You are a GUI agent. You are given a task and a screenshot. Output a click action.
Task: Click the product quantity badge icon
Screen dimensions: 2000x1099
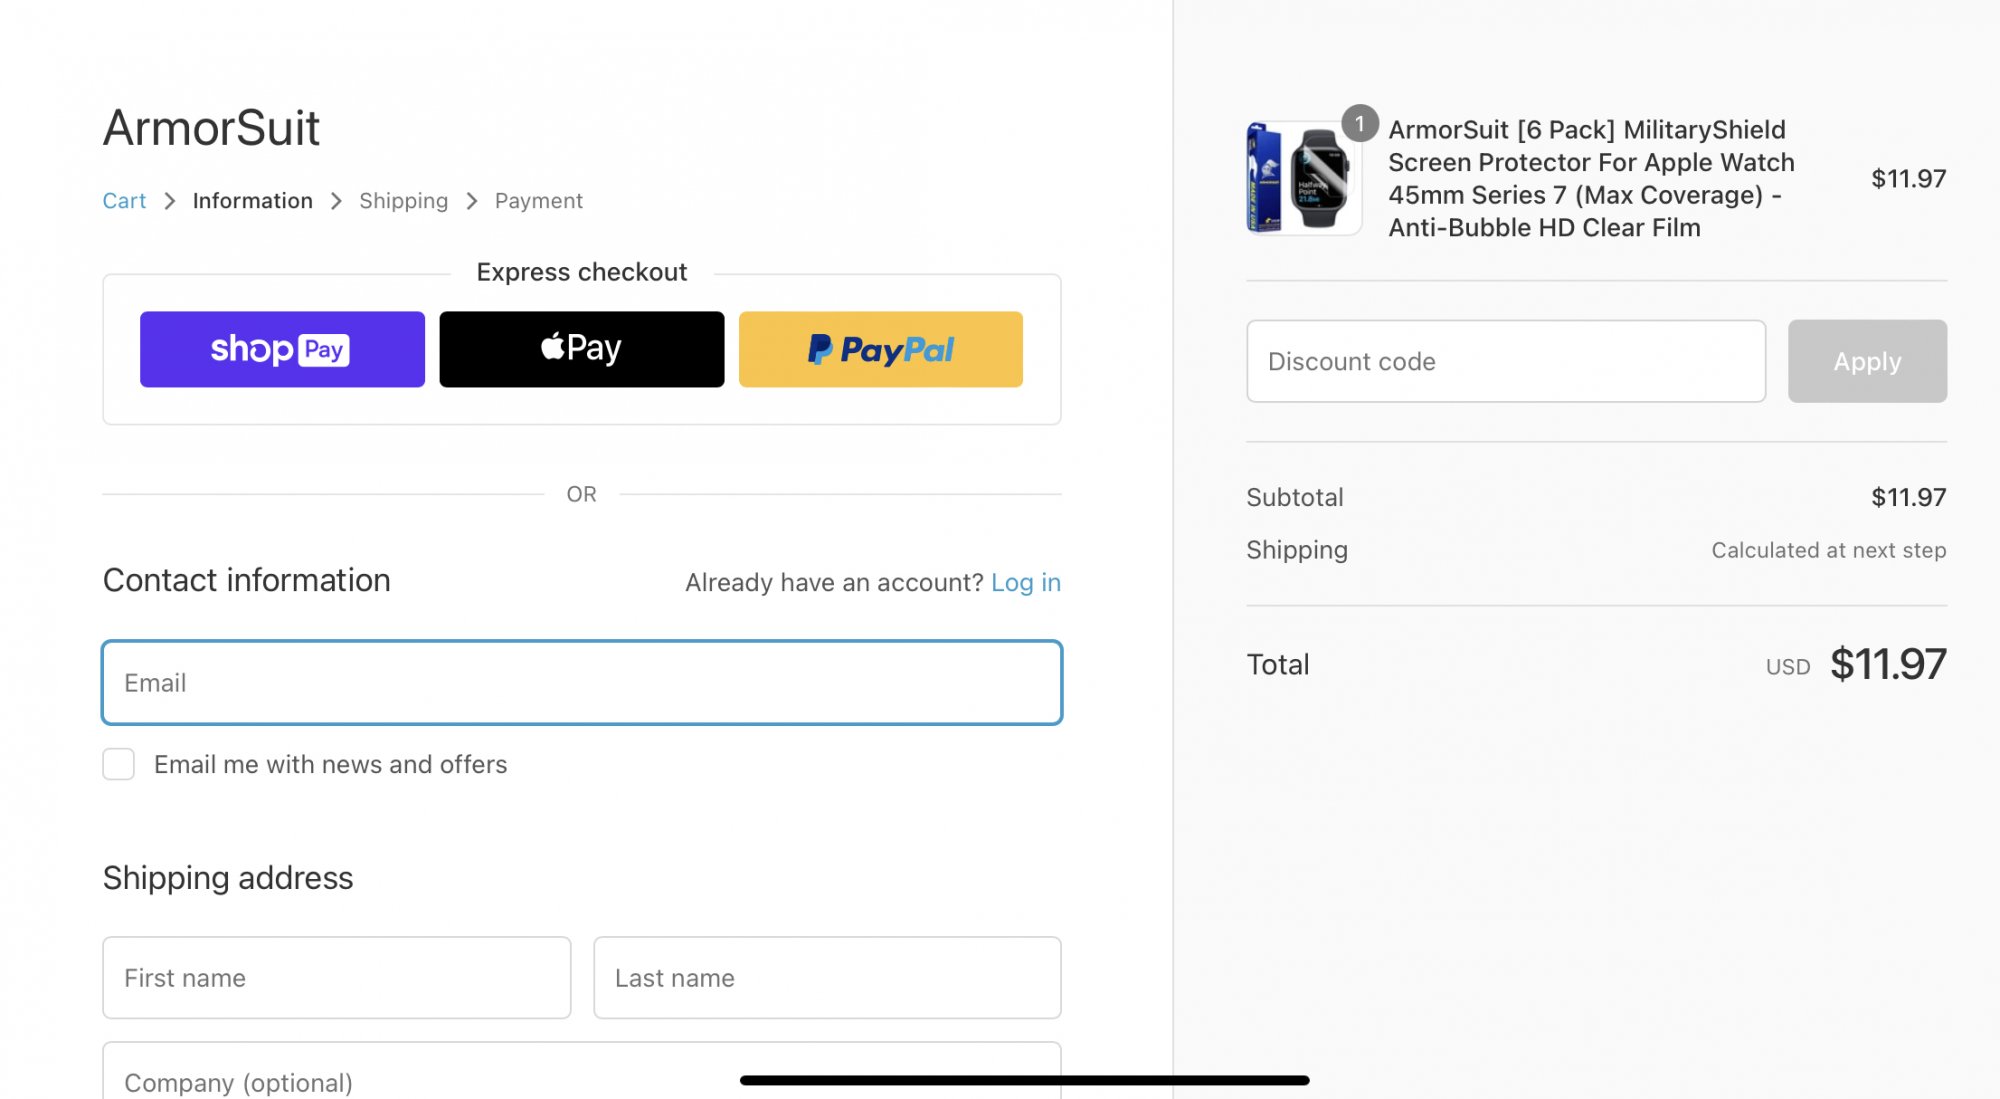[1359, 124]
